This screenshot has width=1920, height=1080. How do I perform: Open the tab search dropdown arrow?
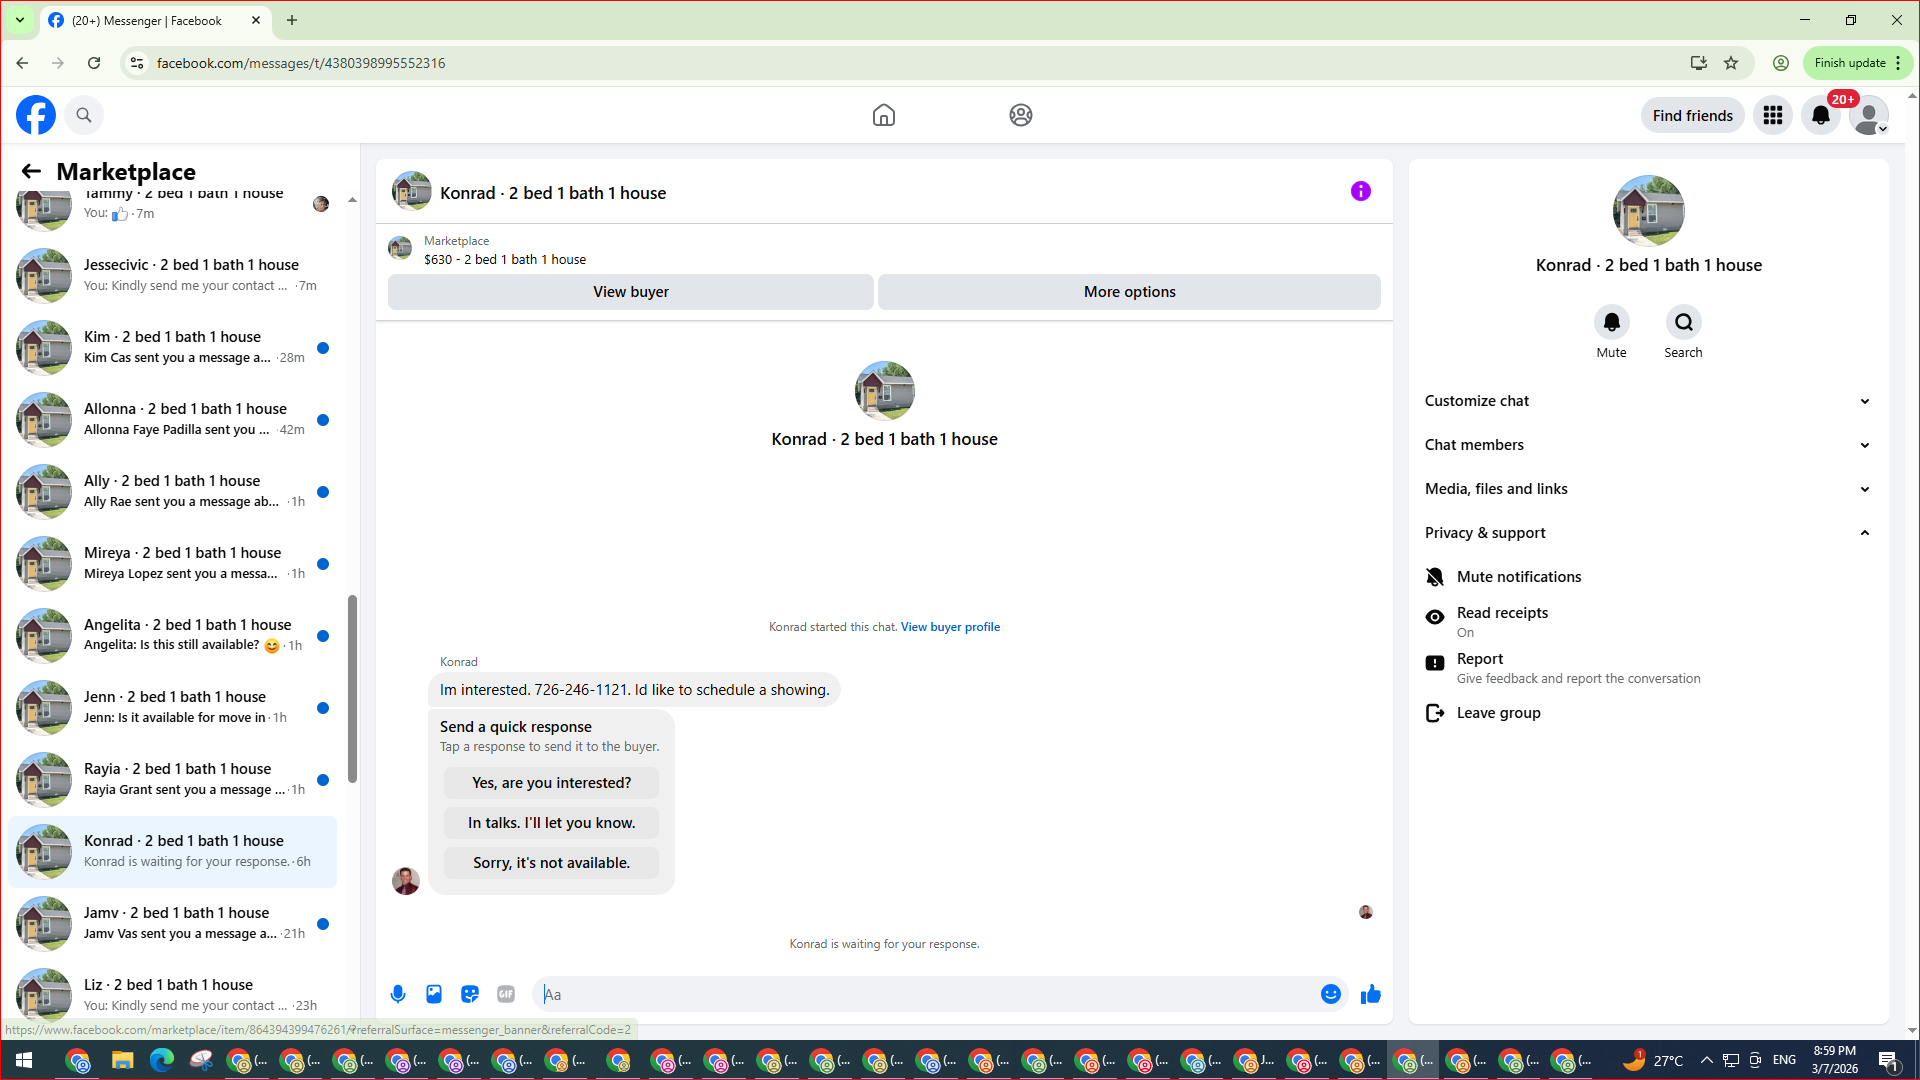coord(20,20)
